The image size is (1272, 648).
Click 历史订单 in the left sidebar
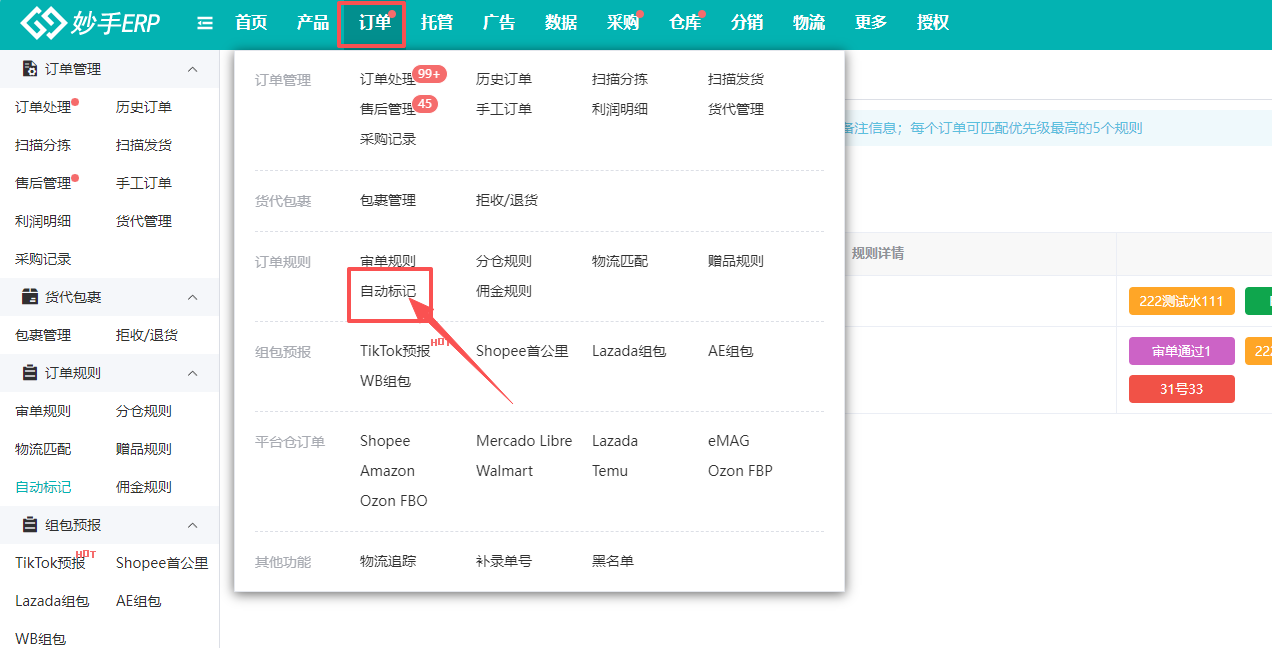tap(144, 107)
